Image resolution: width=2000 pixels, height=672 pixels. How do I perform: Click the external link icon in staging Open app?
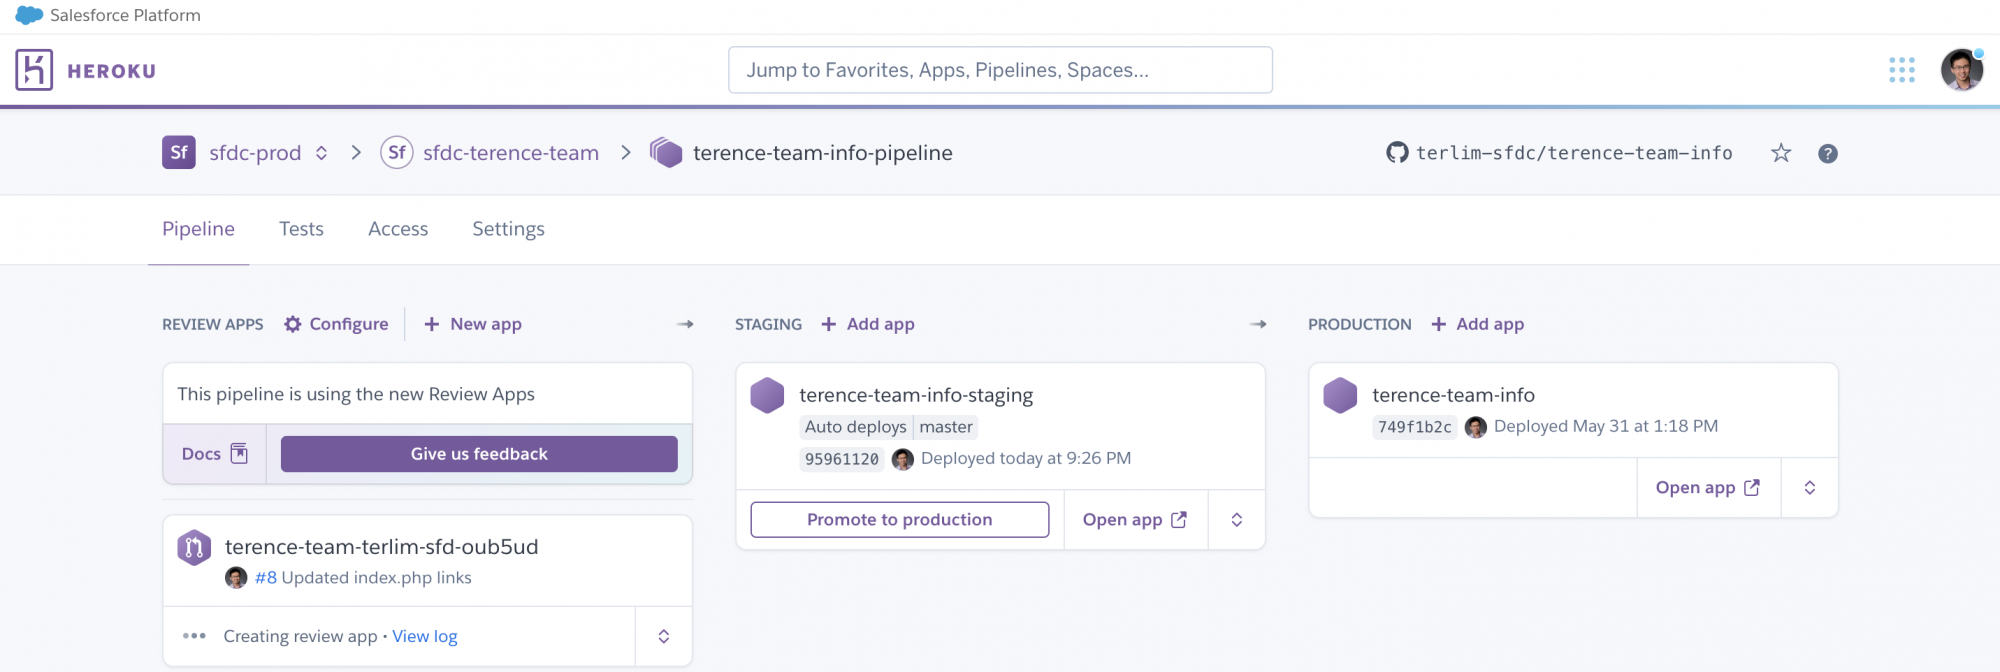point(1179,520)
